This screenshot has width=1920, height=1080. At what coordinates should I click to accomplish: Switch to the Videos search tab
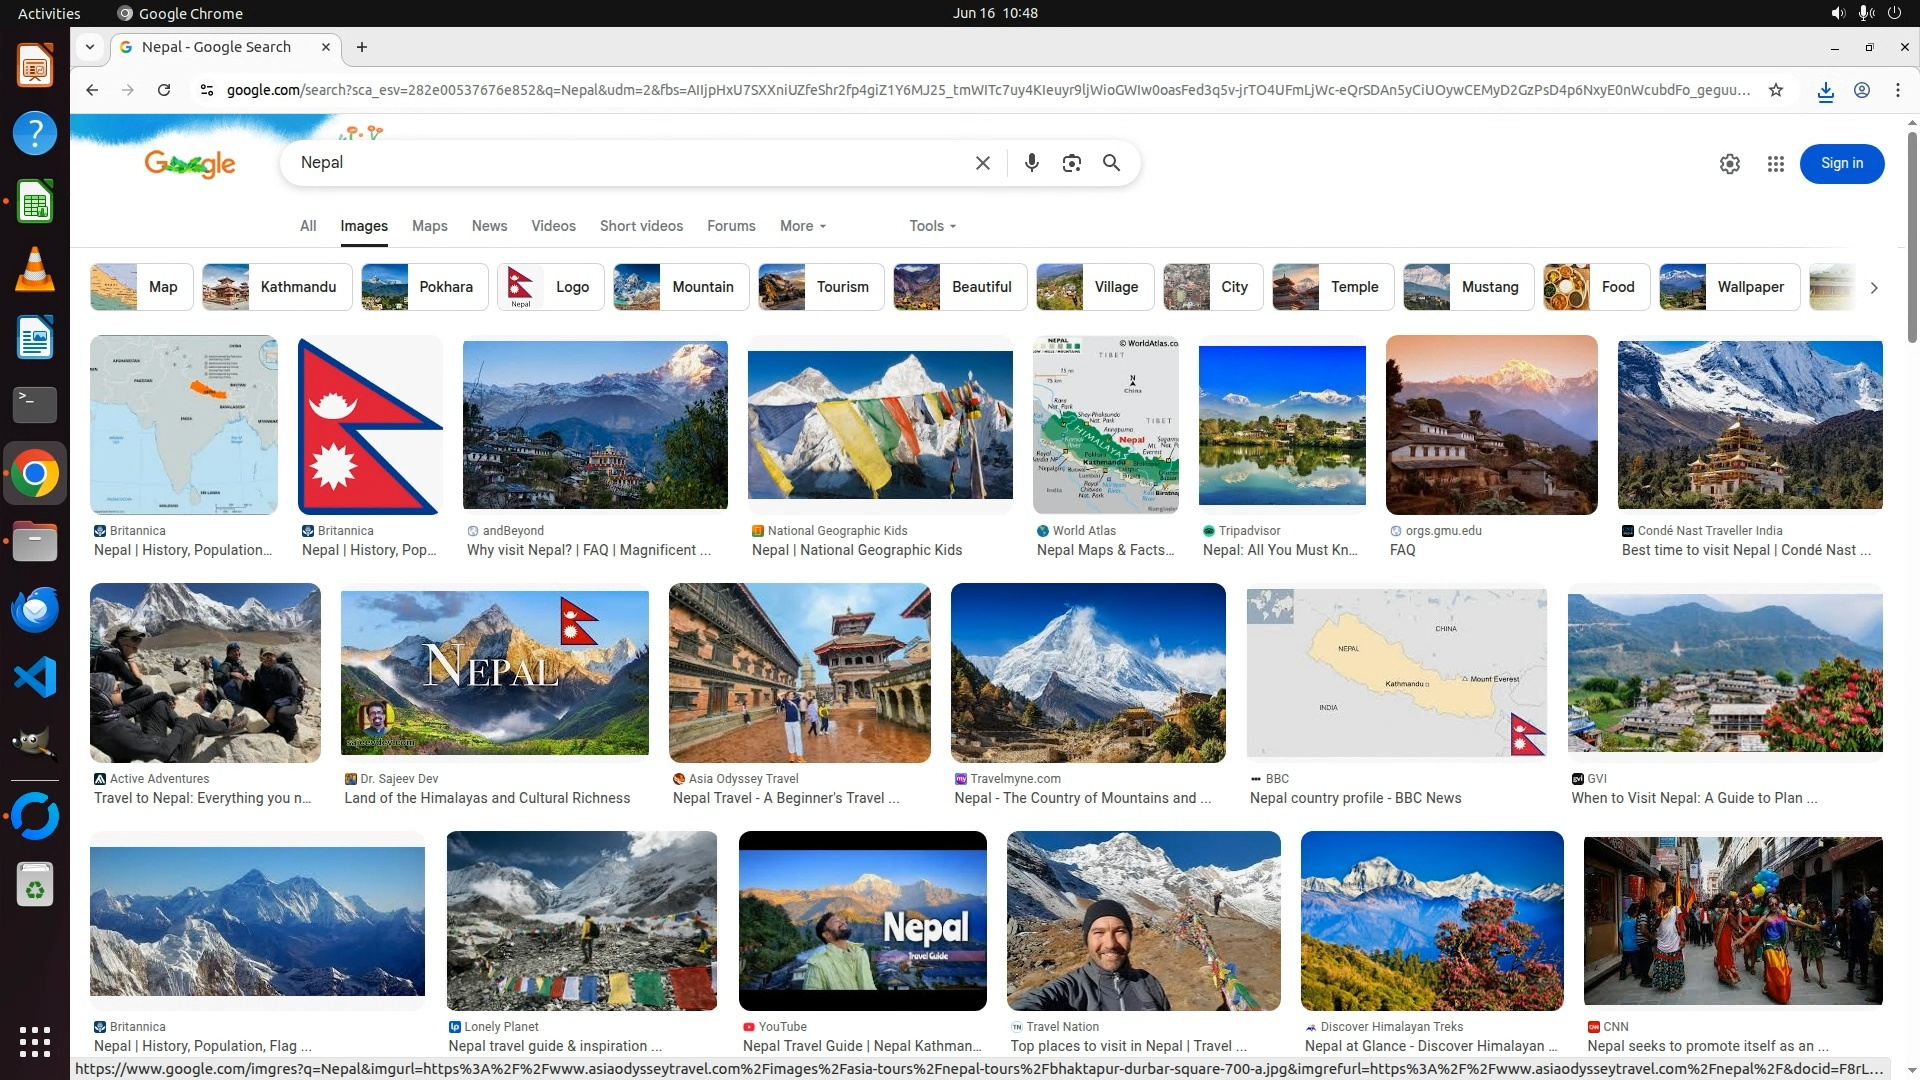(x=553, y=226)
